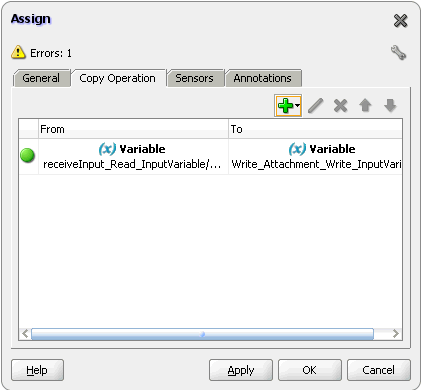
Task: Switch to the General tab
Action: click(41, 78)
